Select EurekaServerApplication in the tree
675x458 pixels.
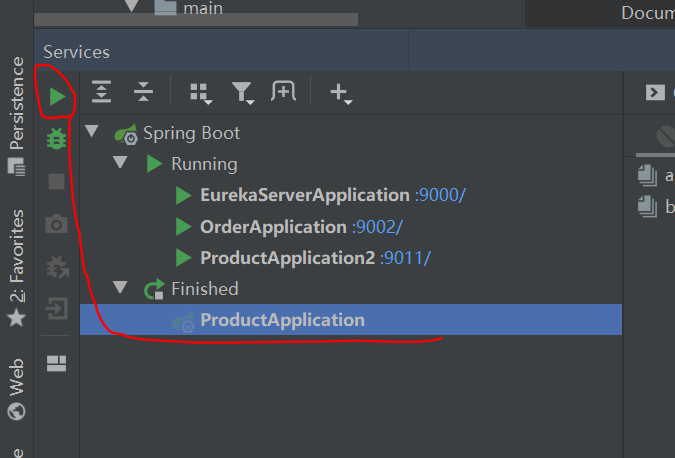click(x=305, y=195)
